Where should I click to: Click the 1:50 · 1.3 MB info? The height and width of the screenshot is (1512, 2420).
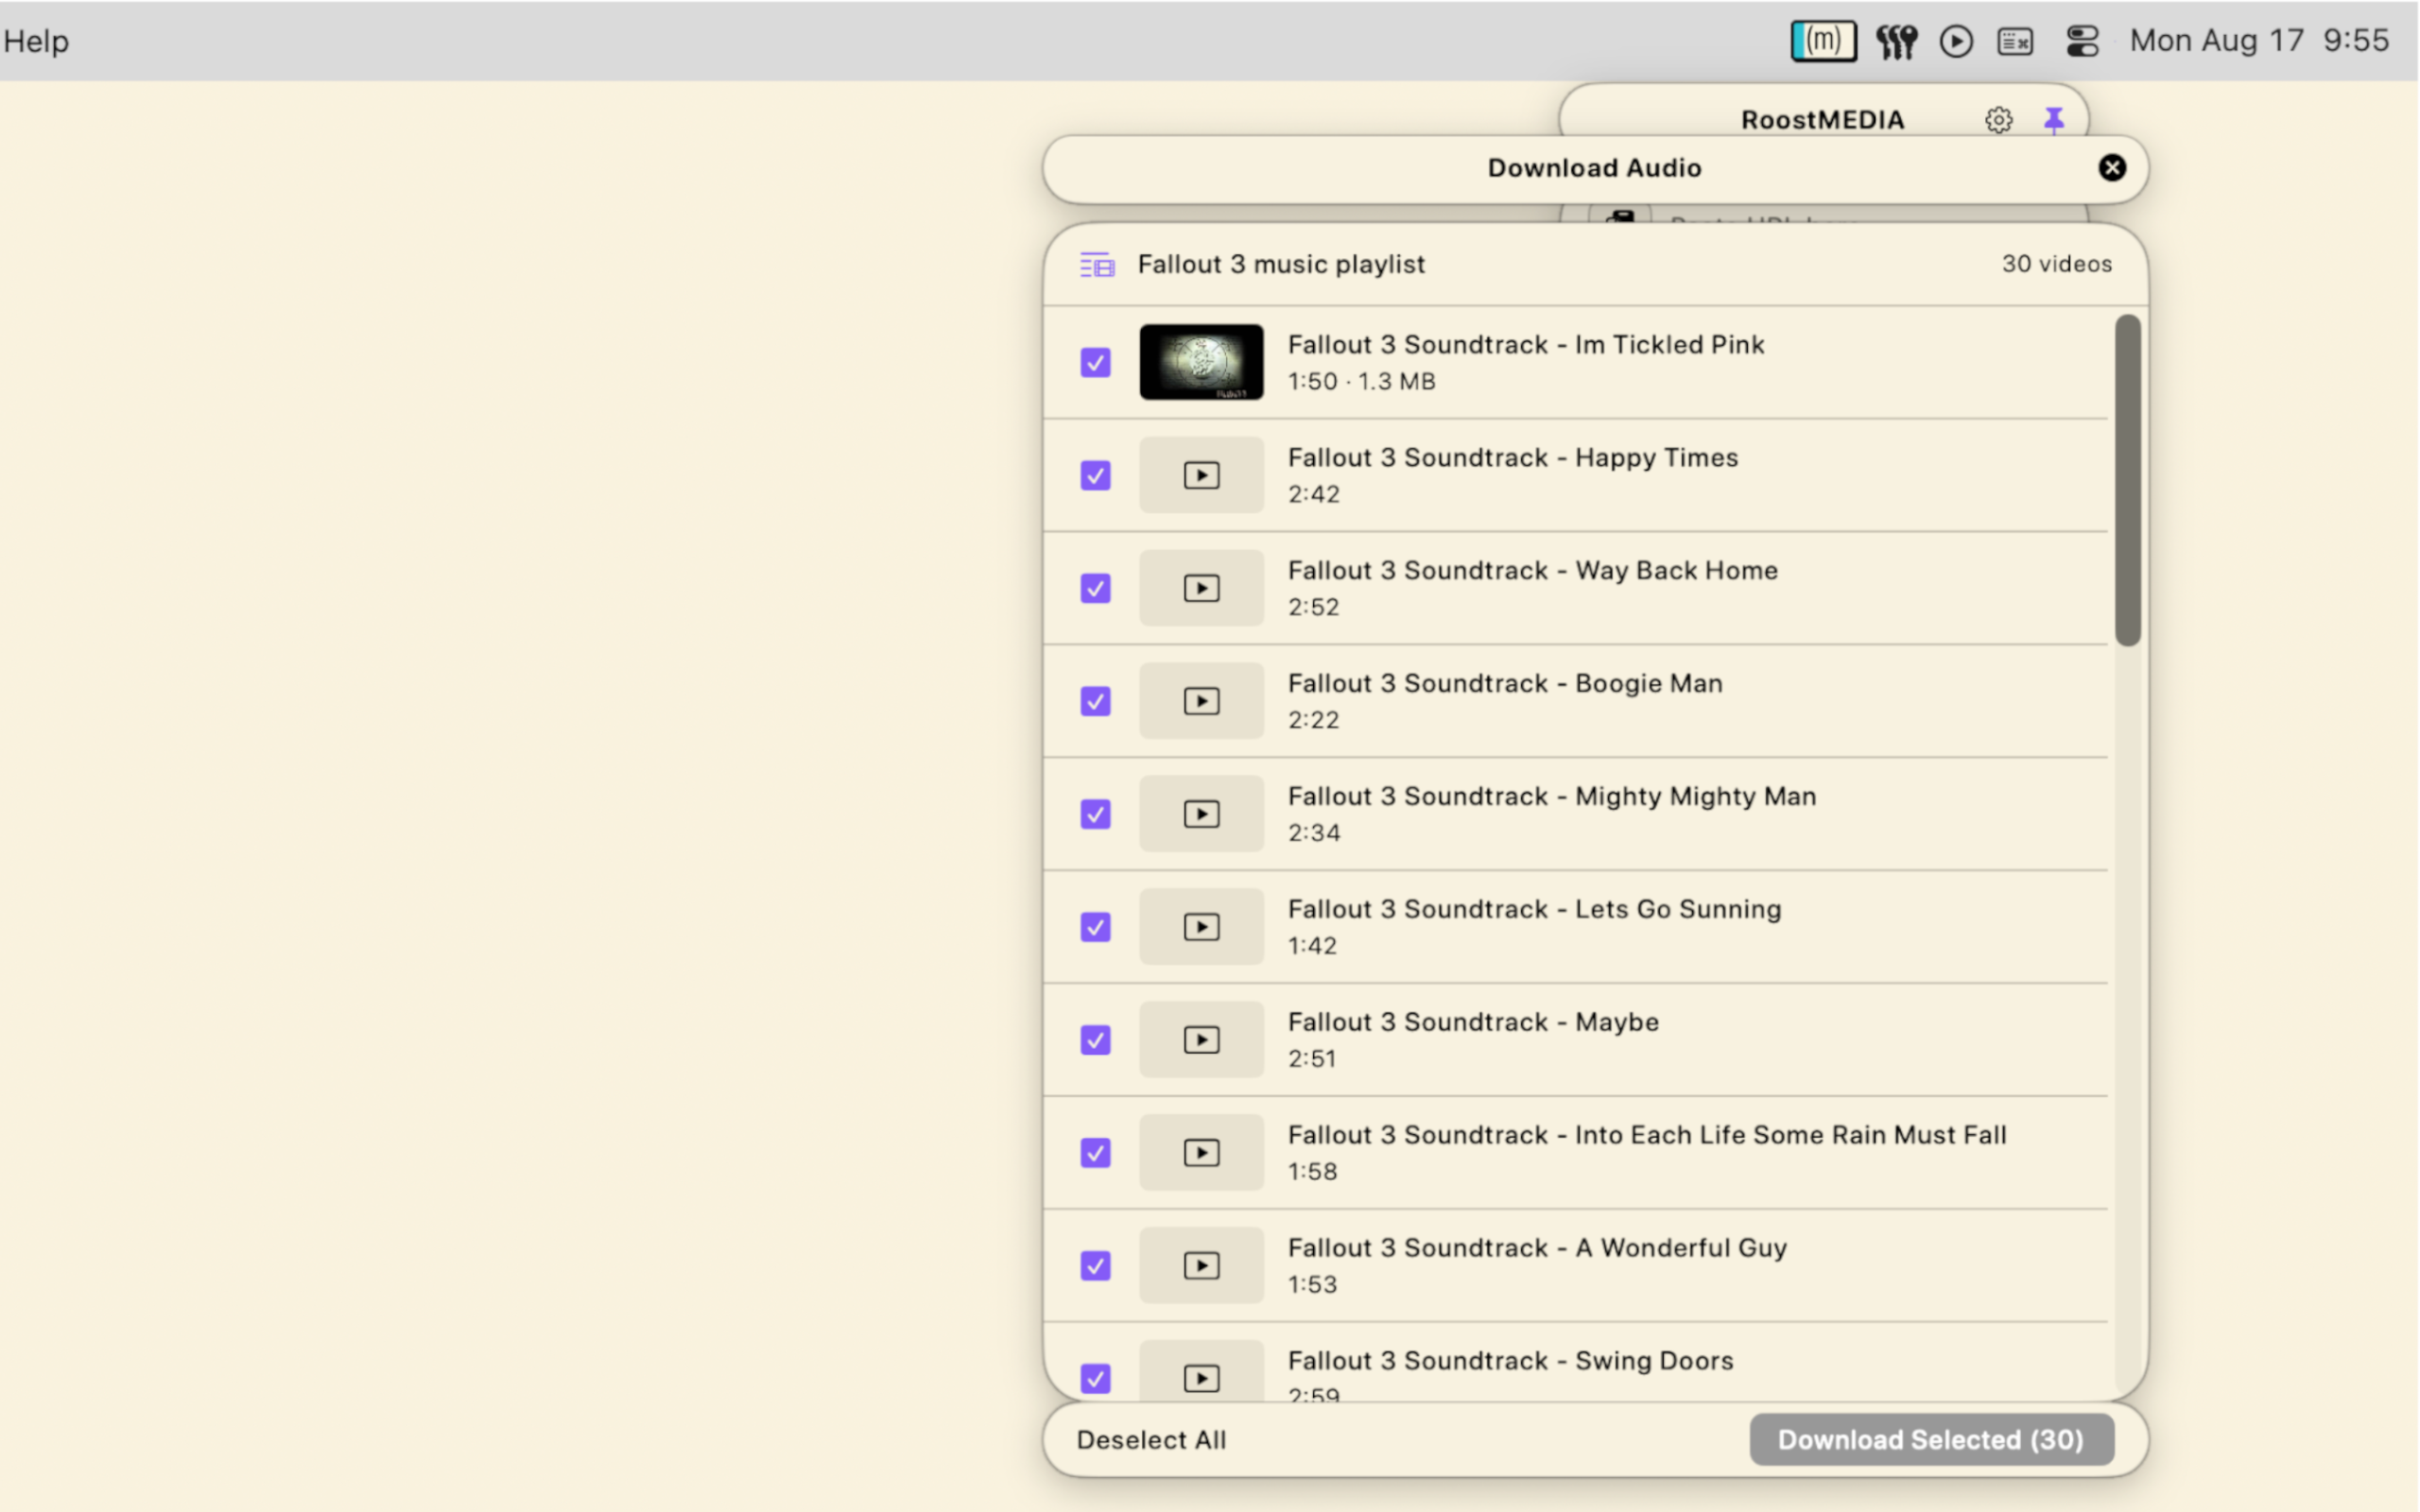click(1361, 382)
